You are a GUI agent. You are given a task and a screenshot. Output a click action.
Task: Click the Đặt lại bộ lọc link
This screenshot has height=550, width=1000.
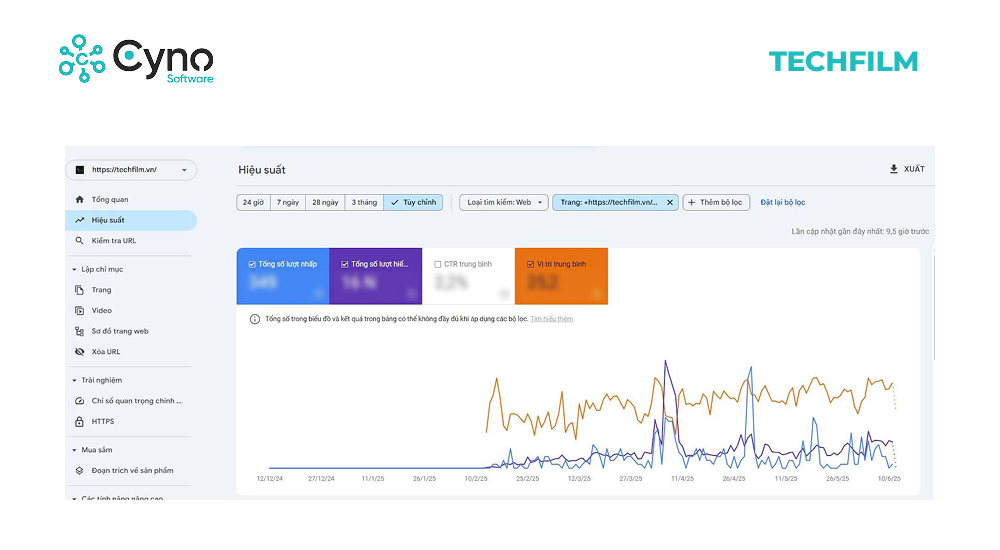[x=783, y=202]
